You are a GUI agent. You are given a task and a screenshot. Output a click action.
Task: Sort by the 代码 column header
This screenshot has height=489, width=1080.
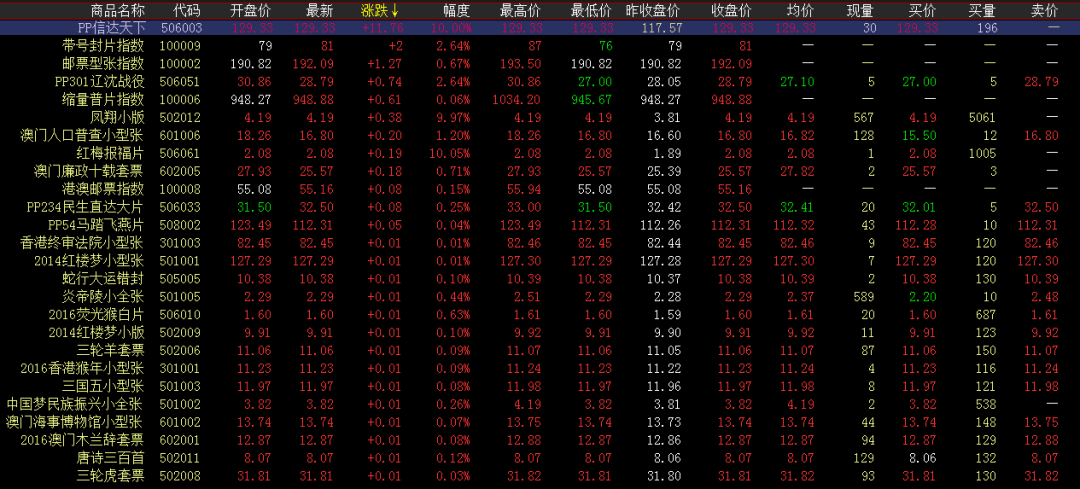[x=187, y=10]
